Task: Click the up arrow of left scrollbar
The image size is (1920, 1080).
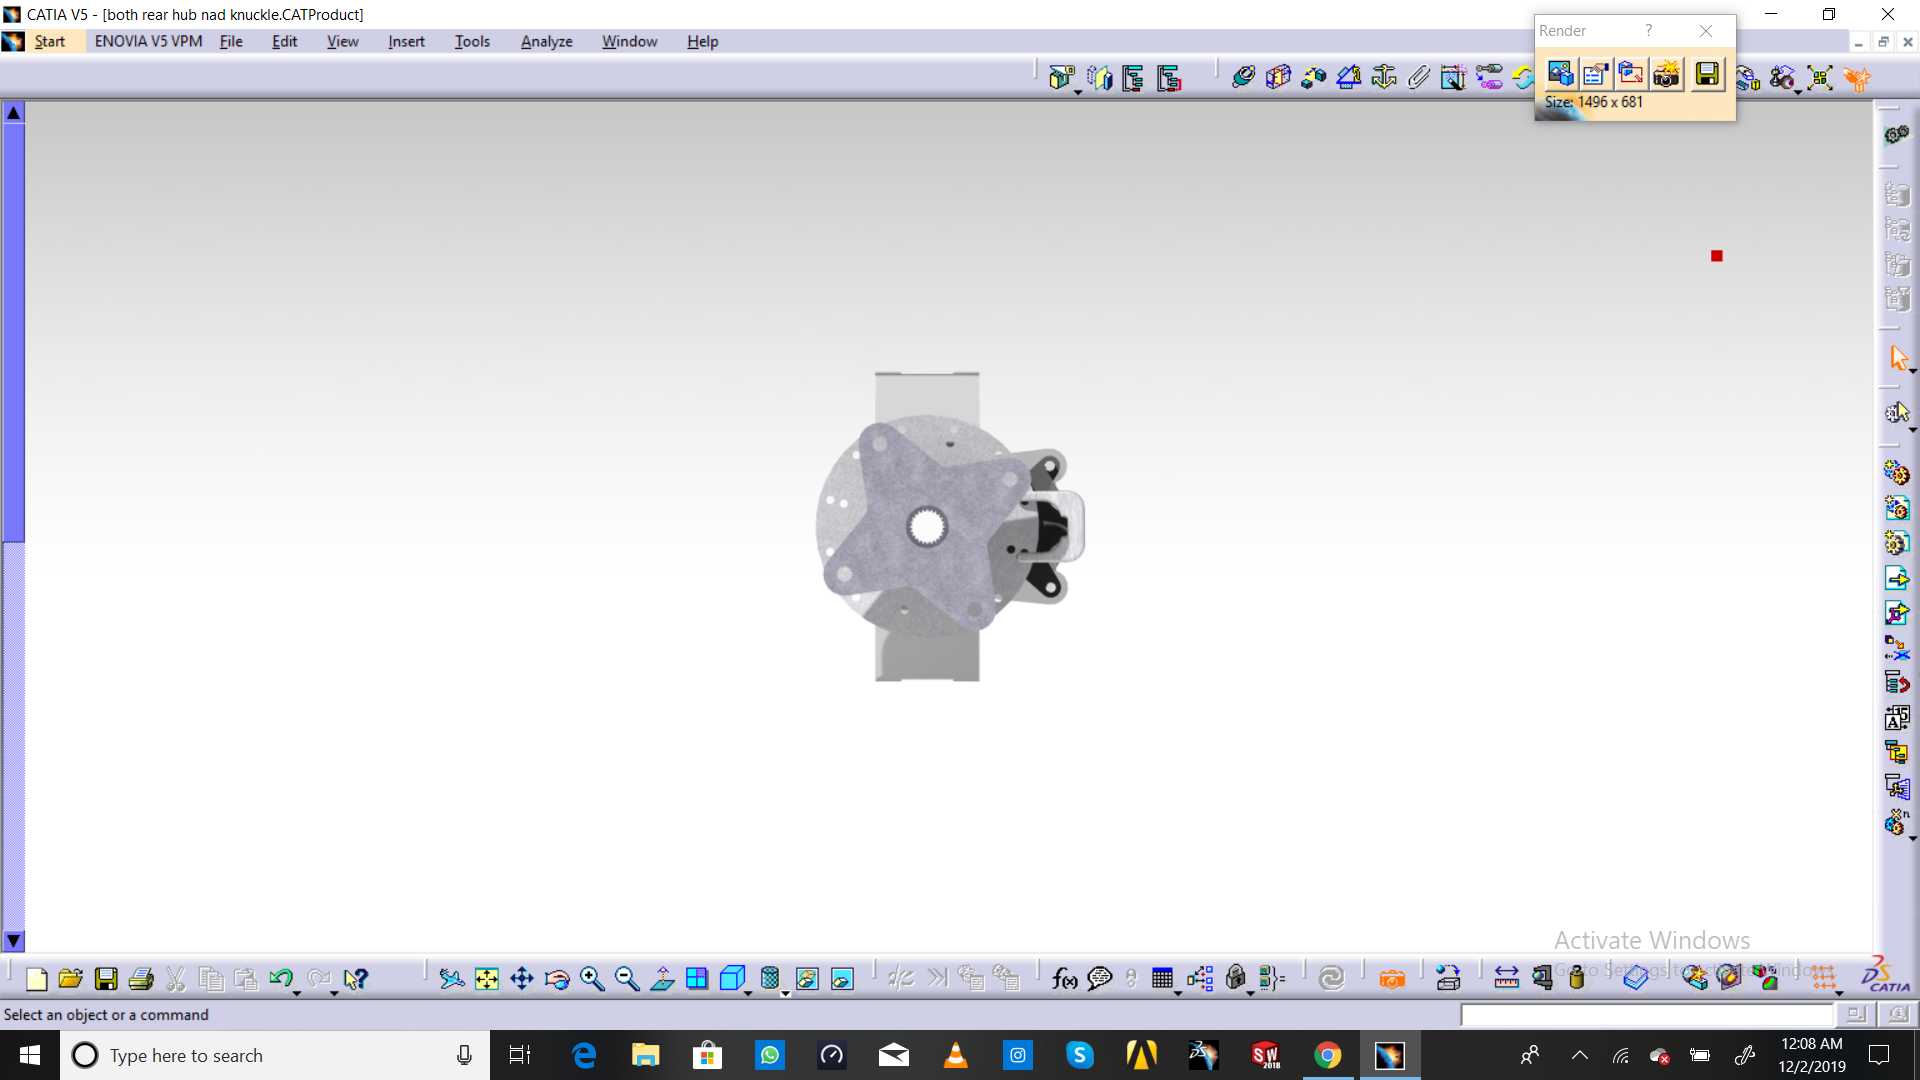Action: click(13, 112)
